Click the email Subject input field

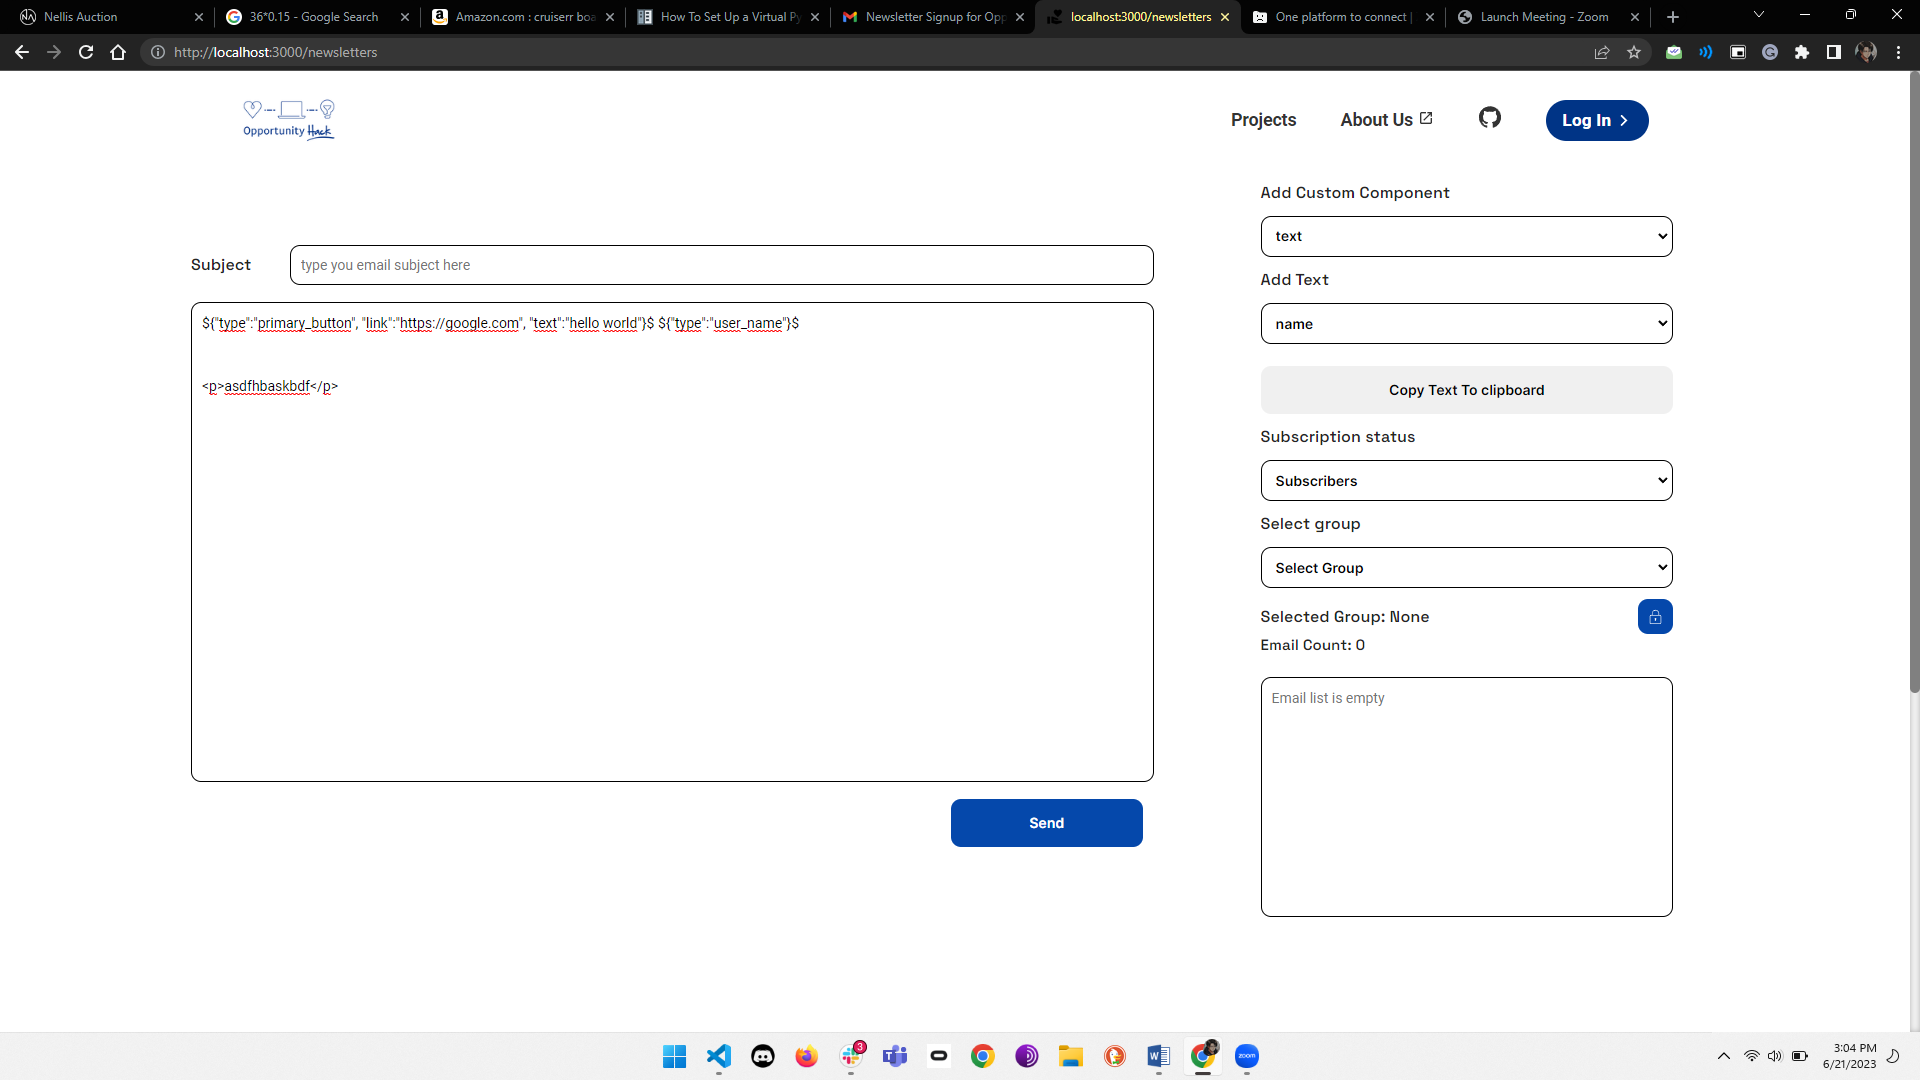click(x=721, y=265)
